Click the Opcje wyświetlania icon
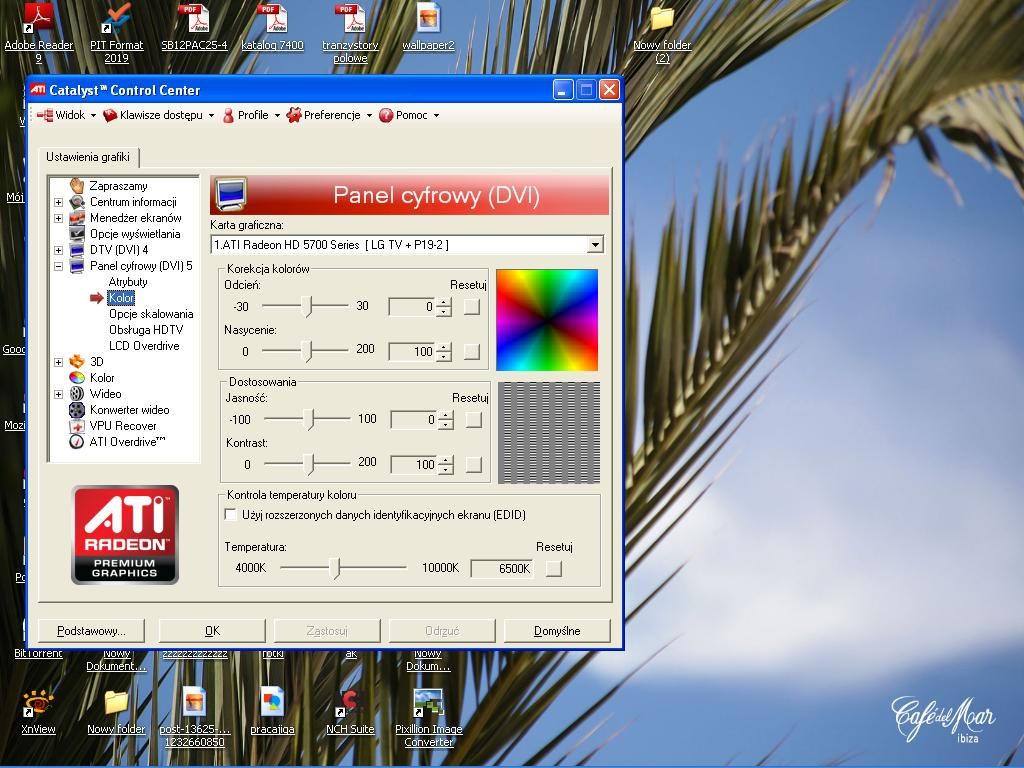 77,234
